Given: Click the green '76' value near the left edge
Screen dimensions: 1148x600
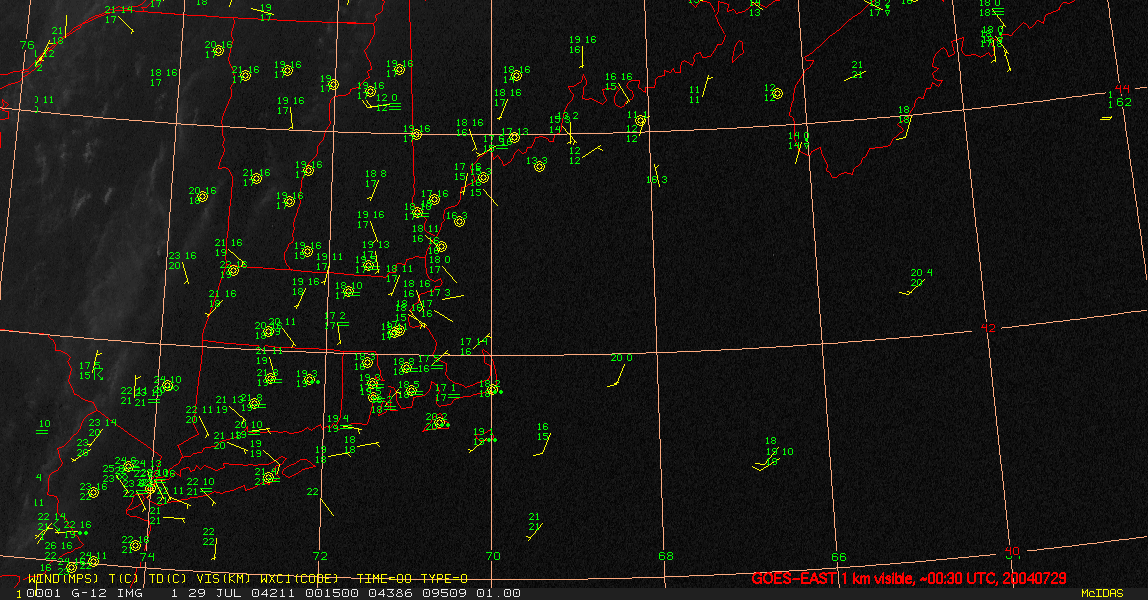Looking at the screenshot, I should pyautogui.click(x=27, y=45).
